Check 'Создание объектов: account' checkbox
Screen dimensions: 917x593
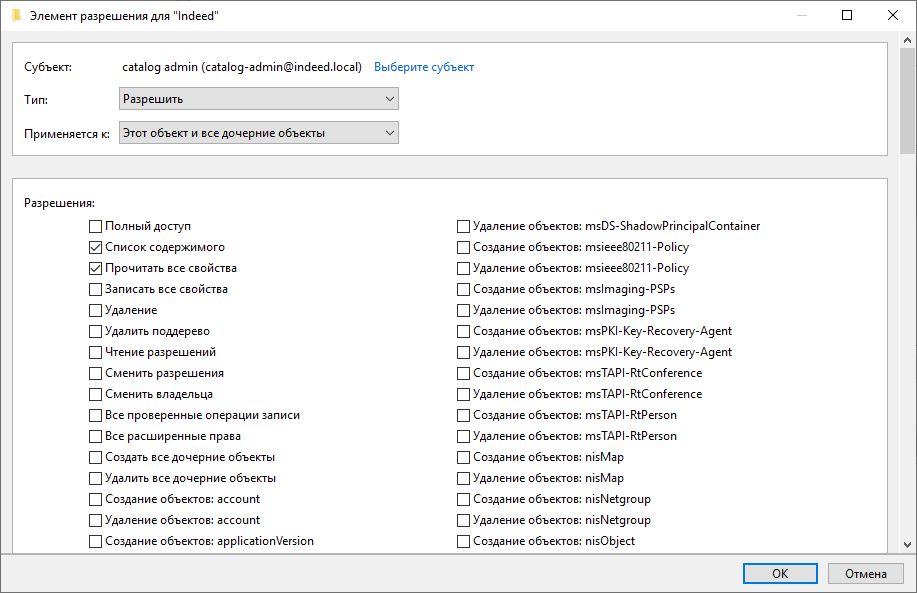click(96, 499)
